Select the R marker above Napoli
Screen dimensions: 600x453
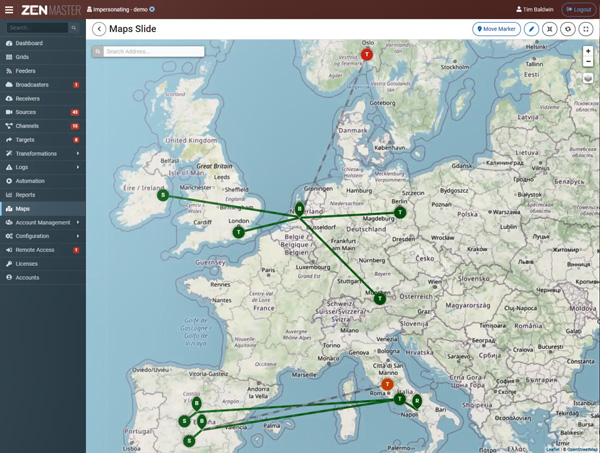[417, 402]
